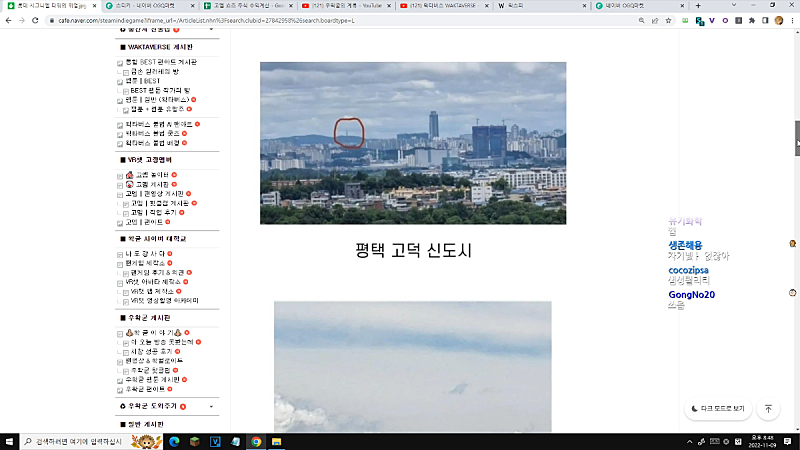The height and width of the screenshot is (450, 800).
Task: Collapse the VR챗 고정멤버 section header
Action: 162,159
